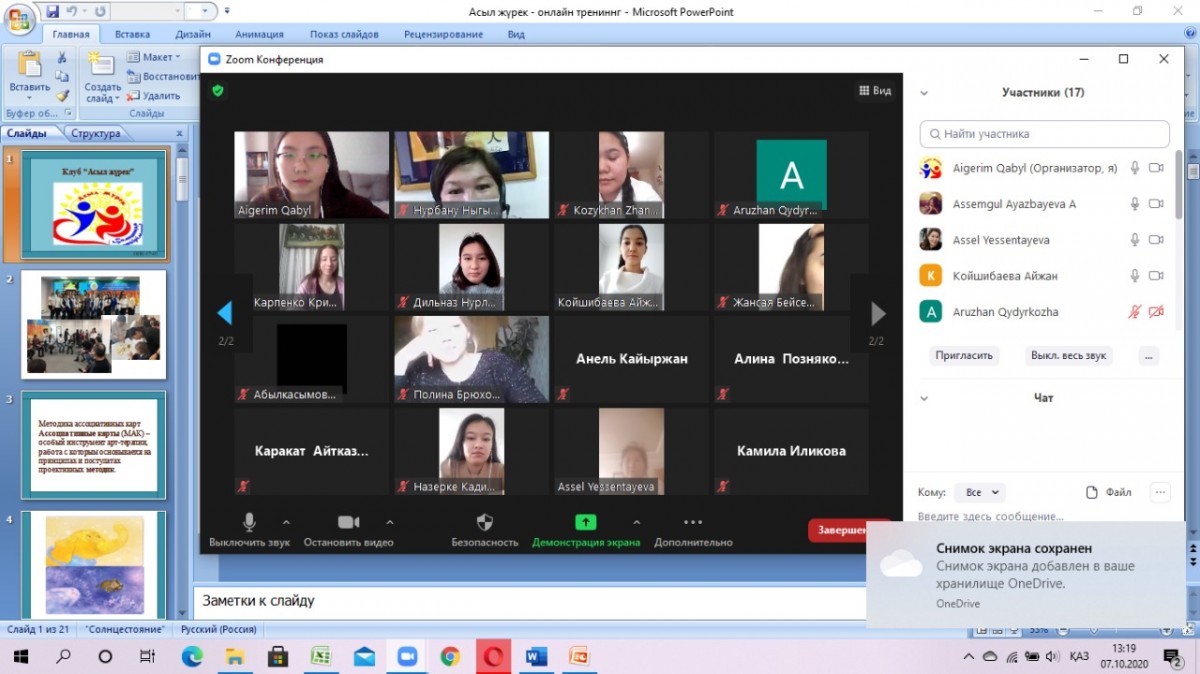The image size is (1200, 674).
Task: Collapse the Participants panel chevron
Action: [924, 93]
